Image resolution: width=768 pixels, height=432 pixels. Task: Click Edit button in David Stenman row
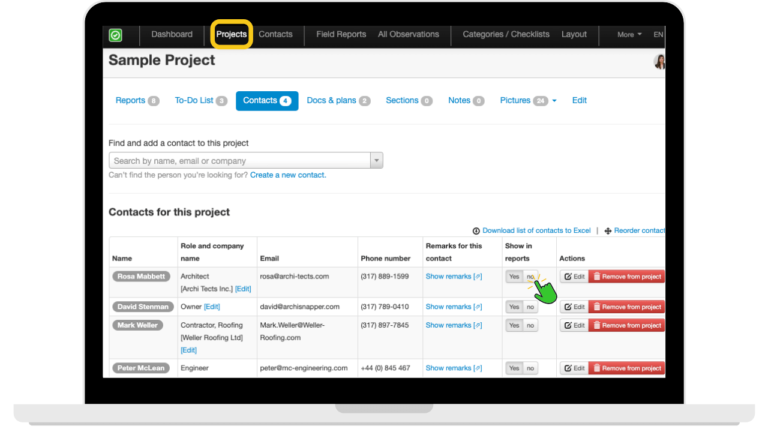[x=575, y=307]
